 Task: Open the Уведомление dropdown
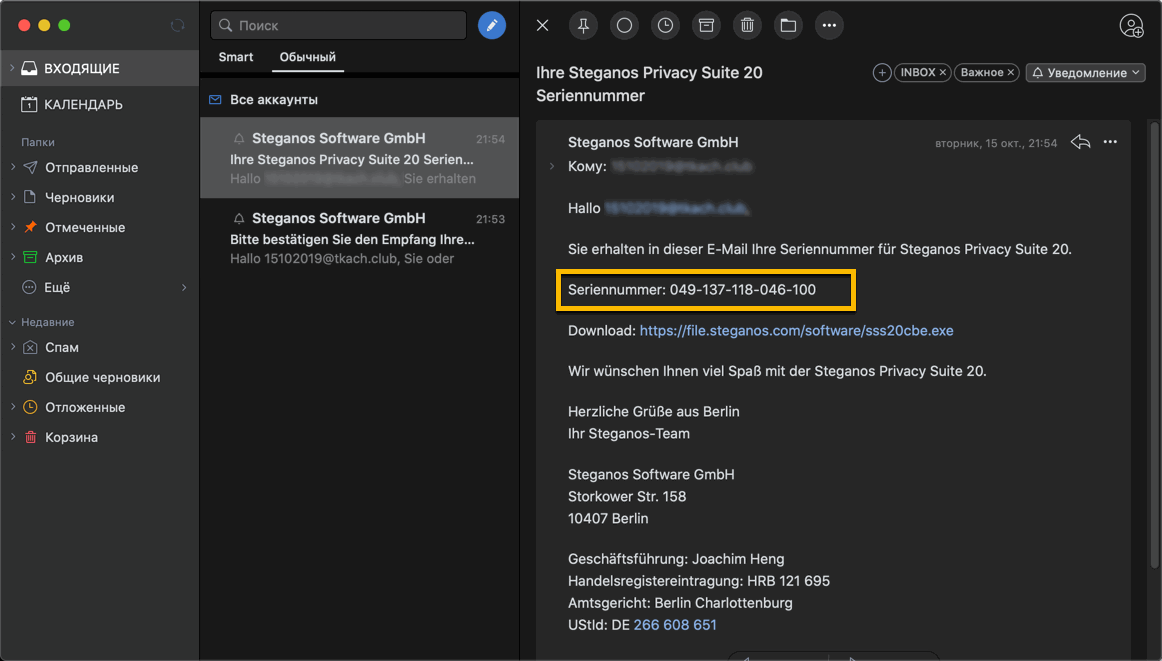[1086, 73]
